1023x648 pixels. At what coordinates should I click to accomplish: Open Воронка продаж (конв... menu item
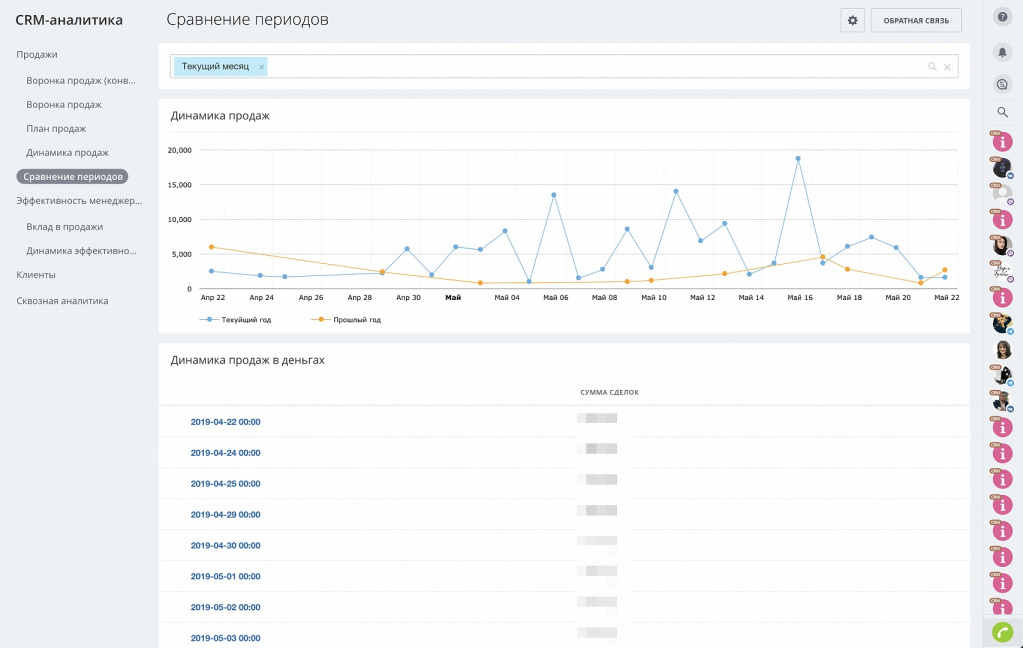[x=81, y=81]
